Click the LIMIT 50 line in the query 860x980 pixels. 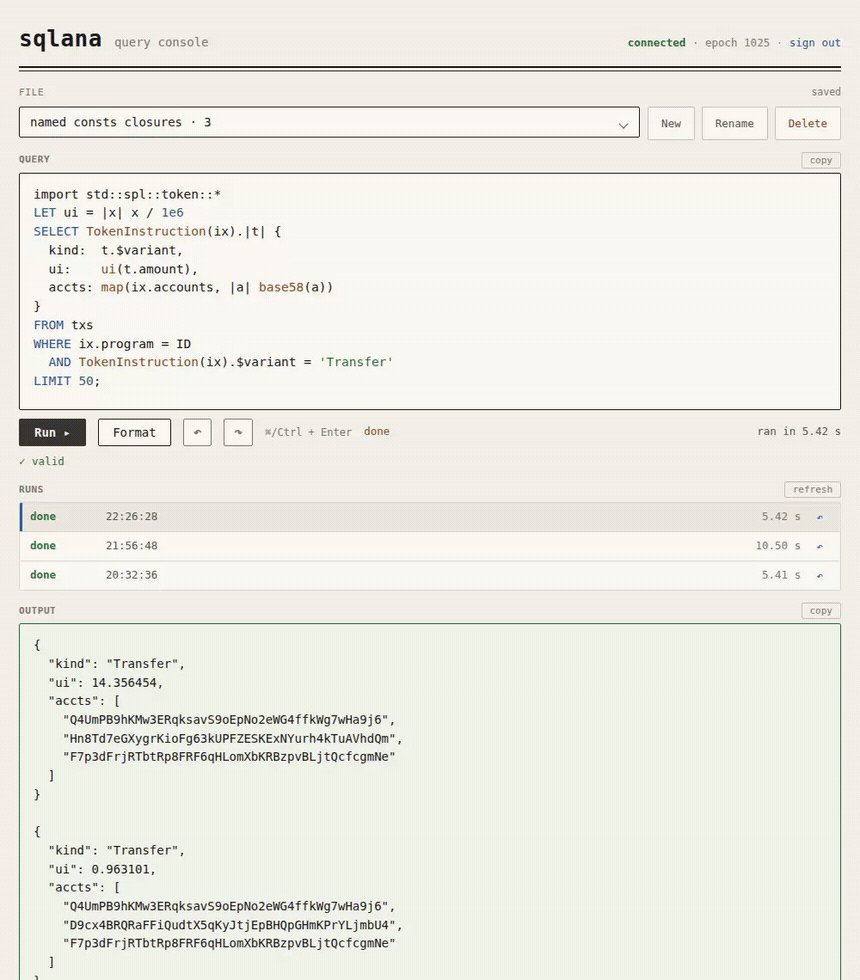(66, 381)
